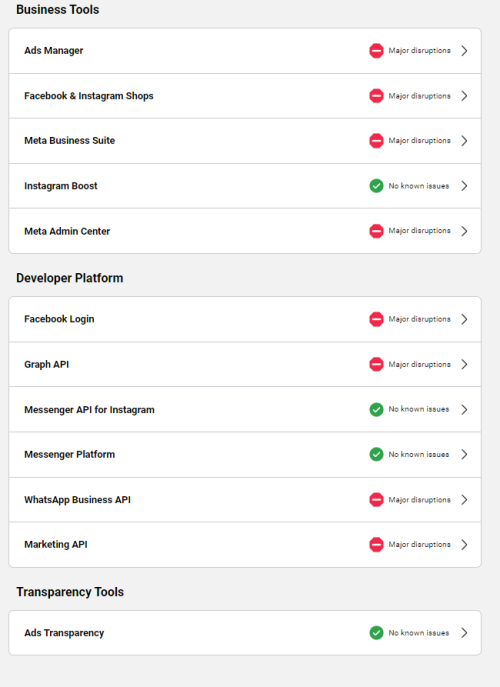Click 'Major disruptions' text for Facebook & Instagram Shops
Screen dimensions: 500x687
(419, 96)
